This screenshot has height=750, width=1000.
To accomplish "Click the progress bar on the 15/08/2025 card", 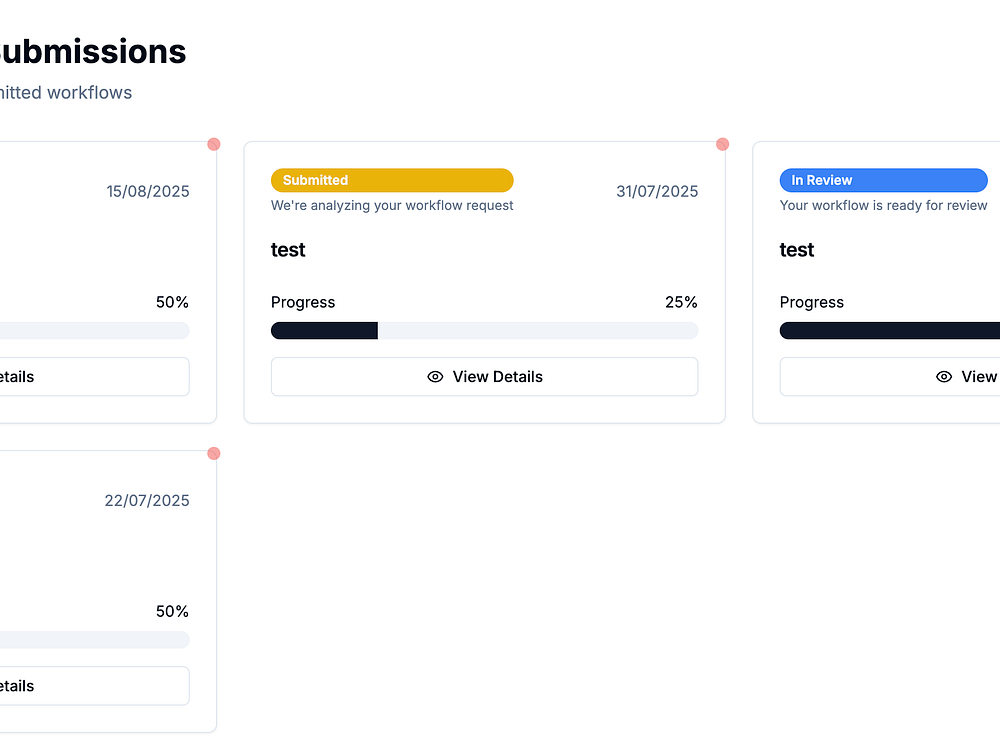I will (95, 331).
